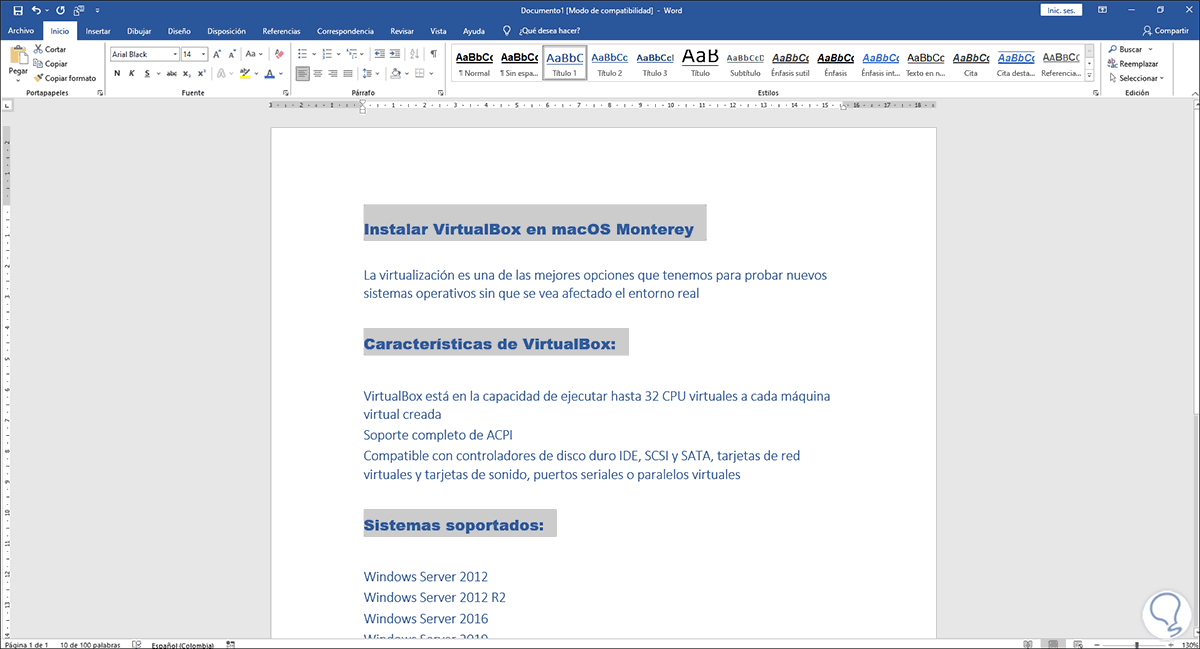This screenshot has width=1200, height=649.
Task: Open the Aa change case dropdown
Action: [x=254, y=54]
